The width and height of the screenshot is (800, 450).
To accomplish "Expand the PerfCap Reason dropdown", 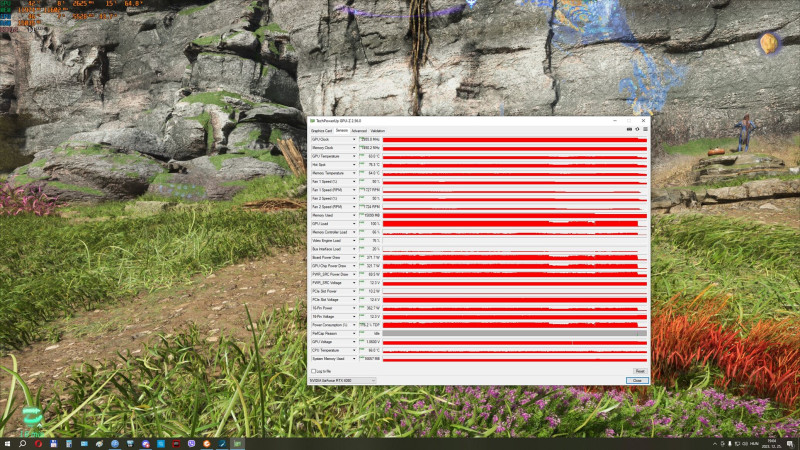I will pyautogui.click(x=354, y=334).
